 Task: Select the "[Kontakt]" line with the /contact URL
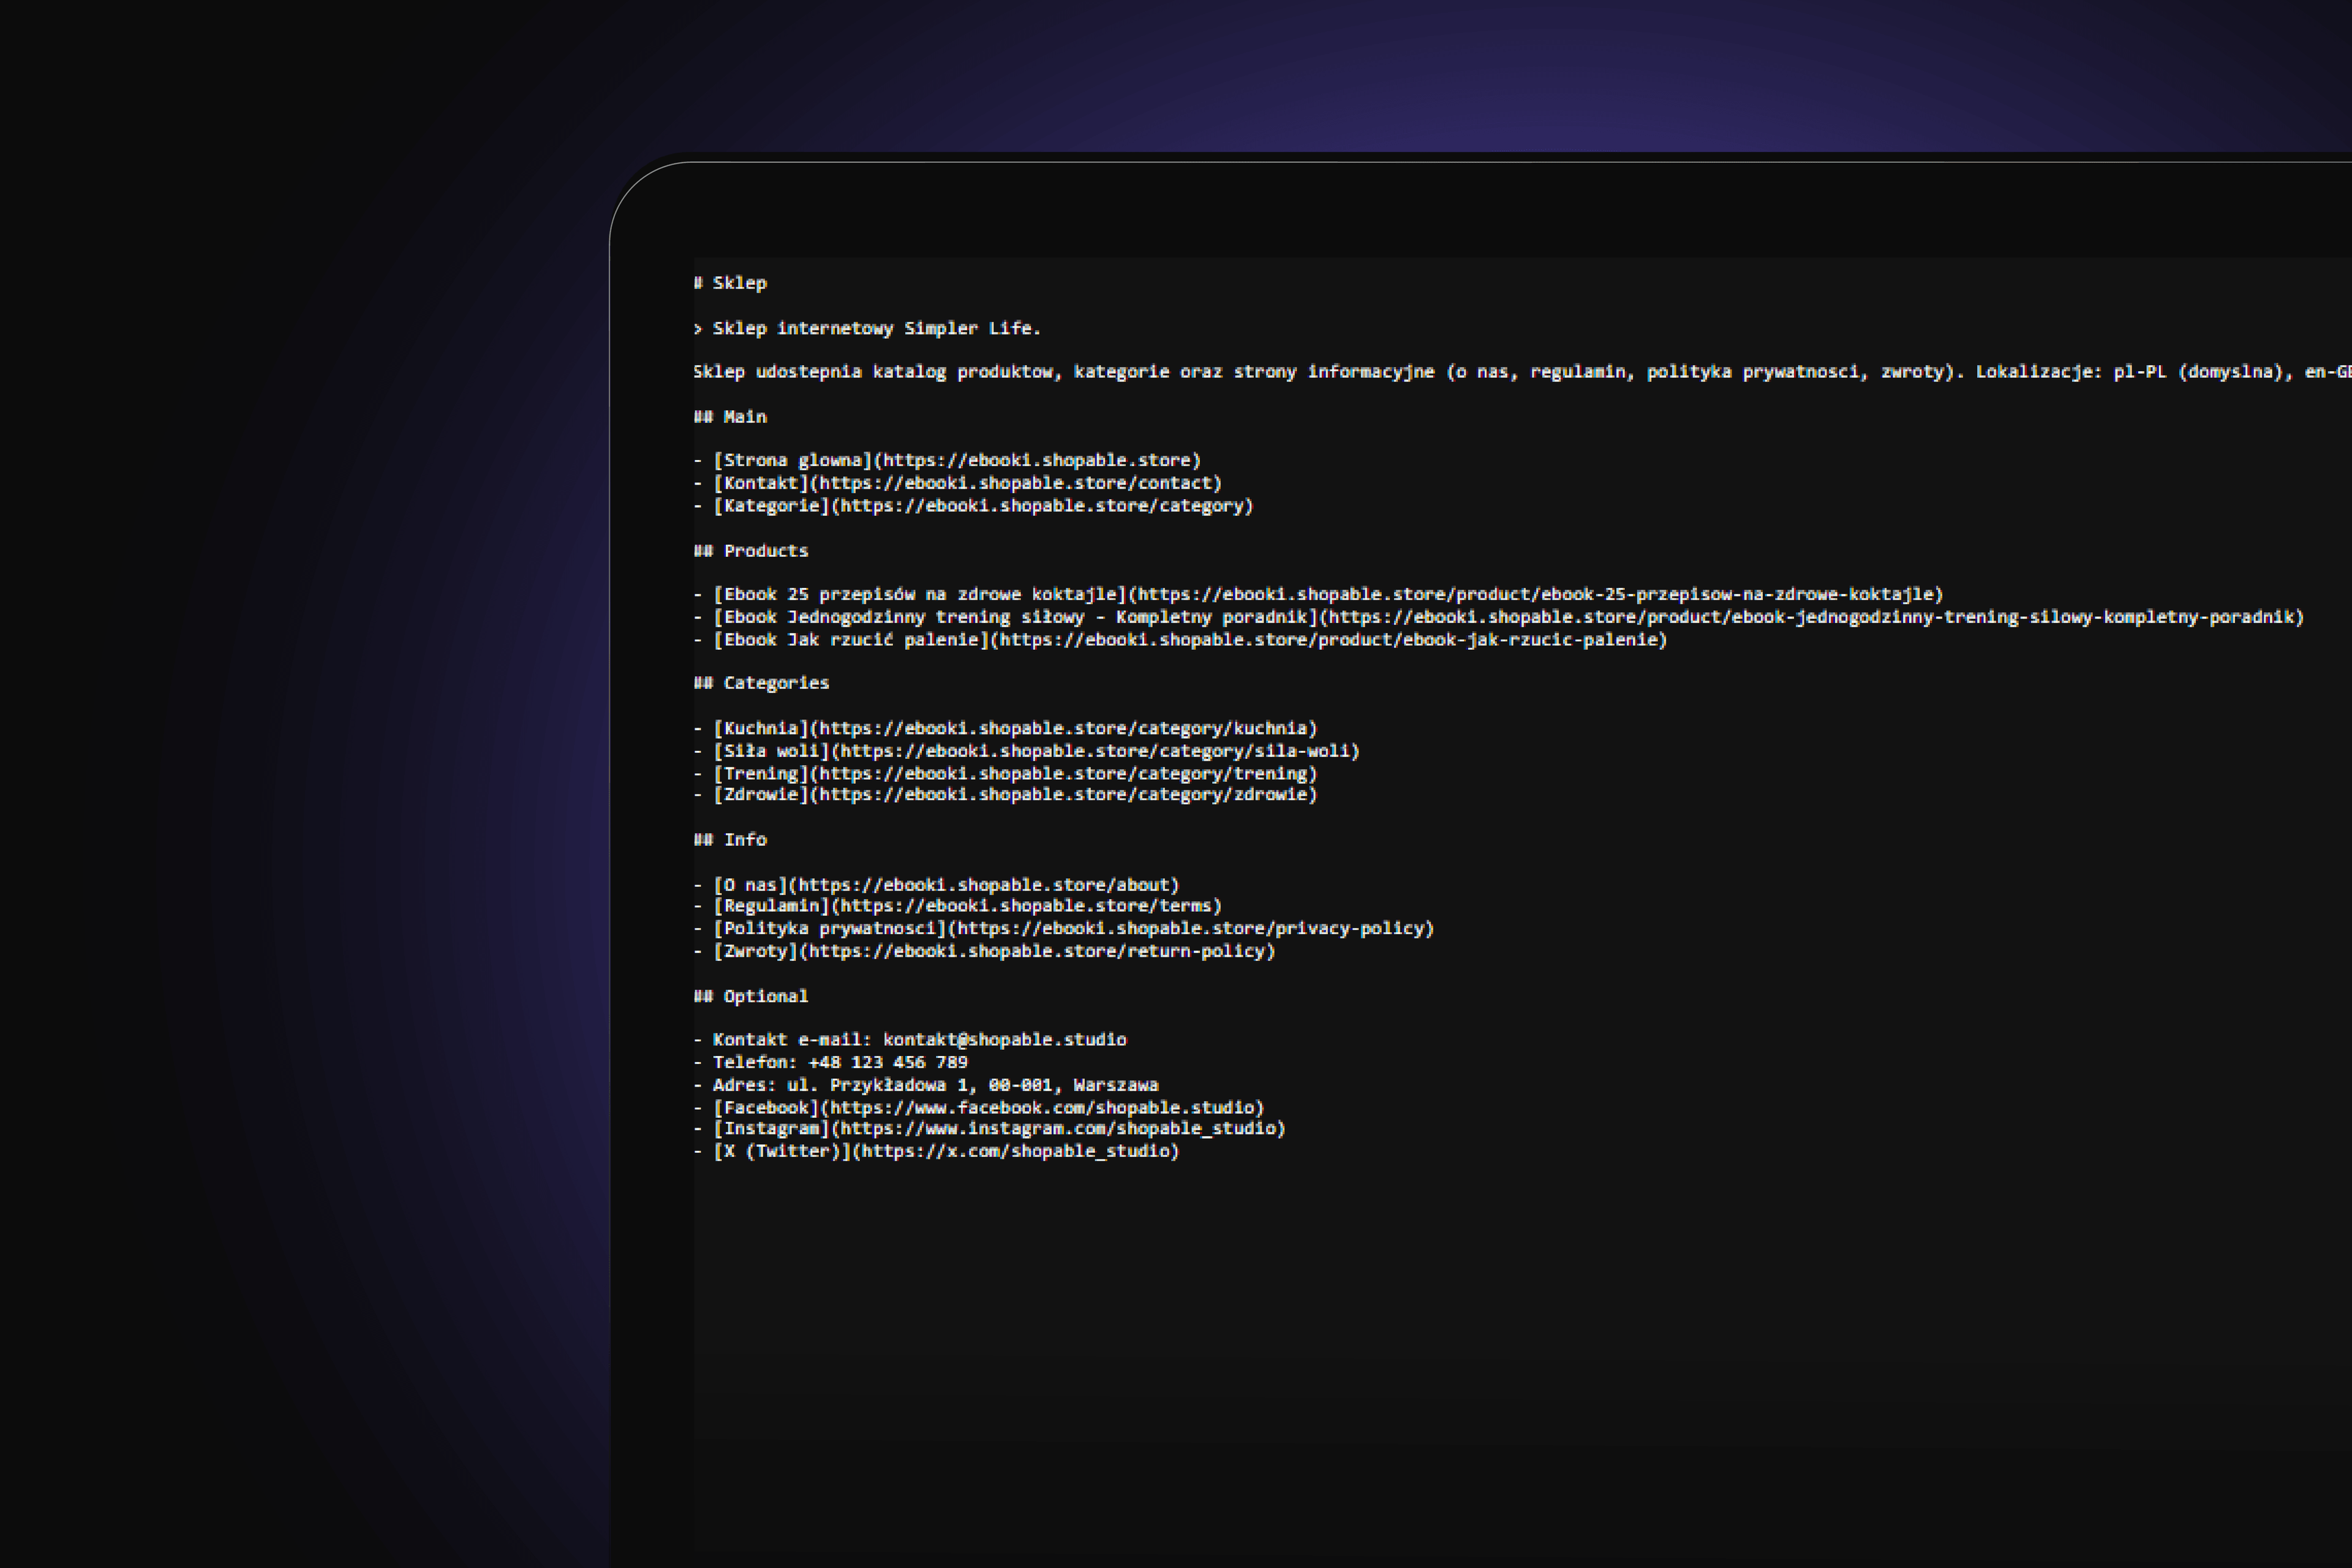pyautogui.click(x=958, y=483)
